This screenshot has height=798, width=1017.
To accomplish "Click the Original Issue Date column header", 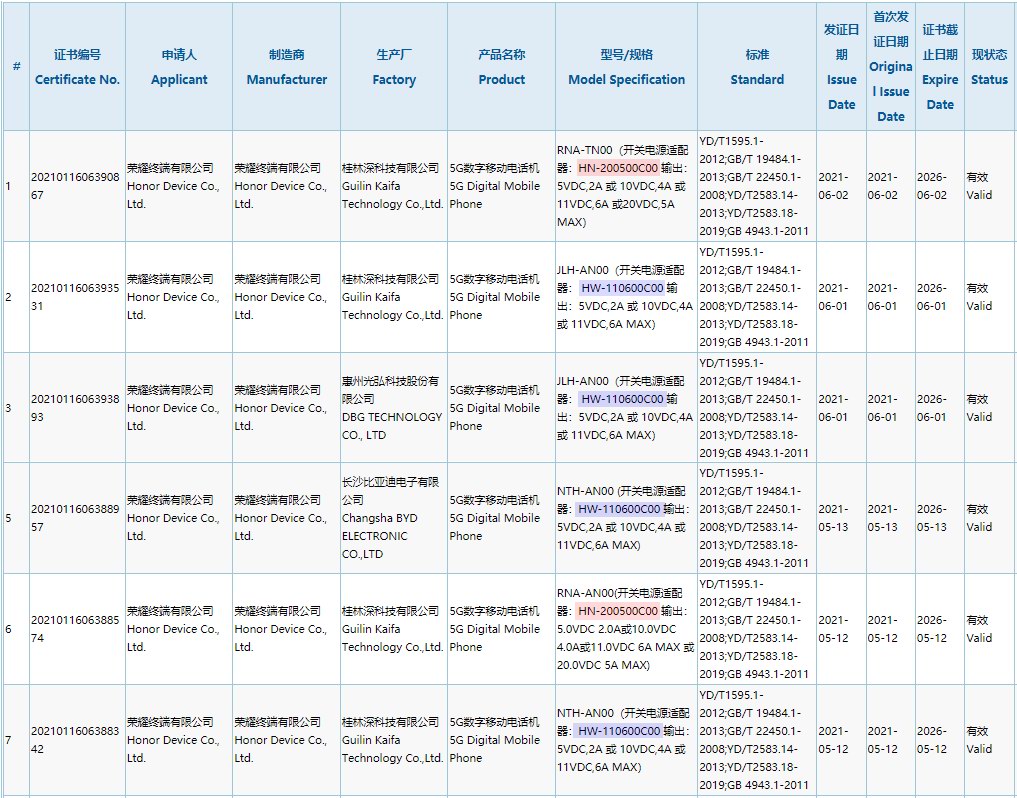I will tap(890, 67).
